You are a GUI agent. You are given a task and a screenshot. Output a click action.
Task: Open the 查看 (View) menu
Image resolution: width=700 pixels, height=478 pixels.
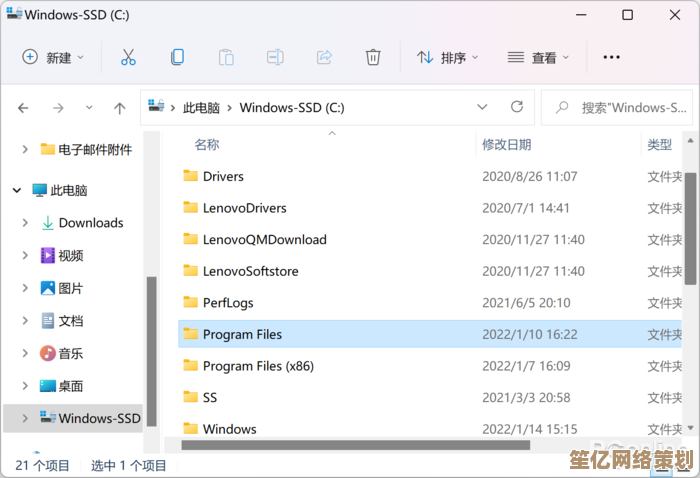(539, 57)
